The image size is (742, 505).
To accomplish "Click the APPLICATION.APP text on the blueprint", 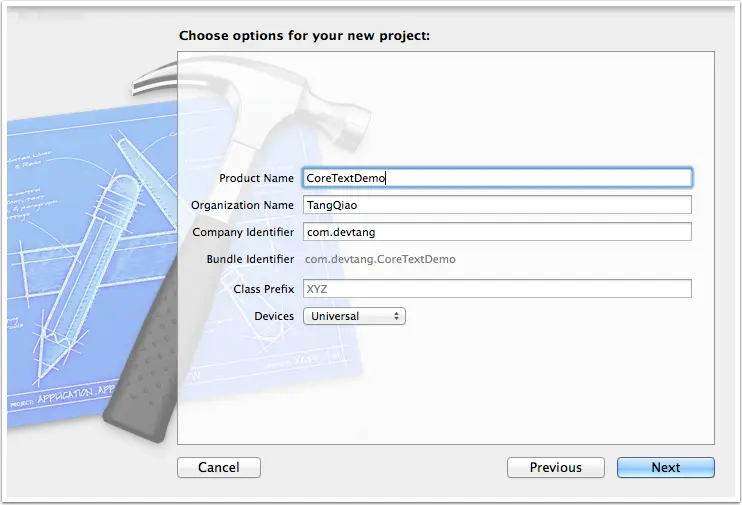I will (x=77, y=394).
